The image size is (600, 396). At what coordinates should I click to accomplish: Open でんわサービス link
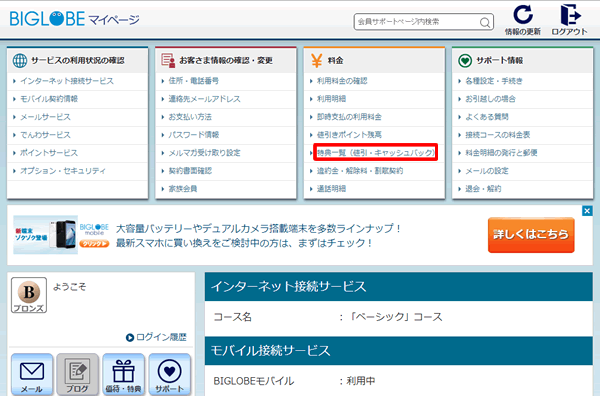[x=45, y=135]
